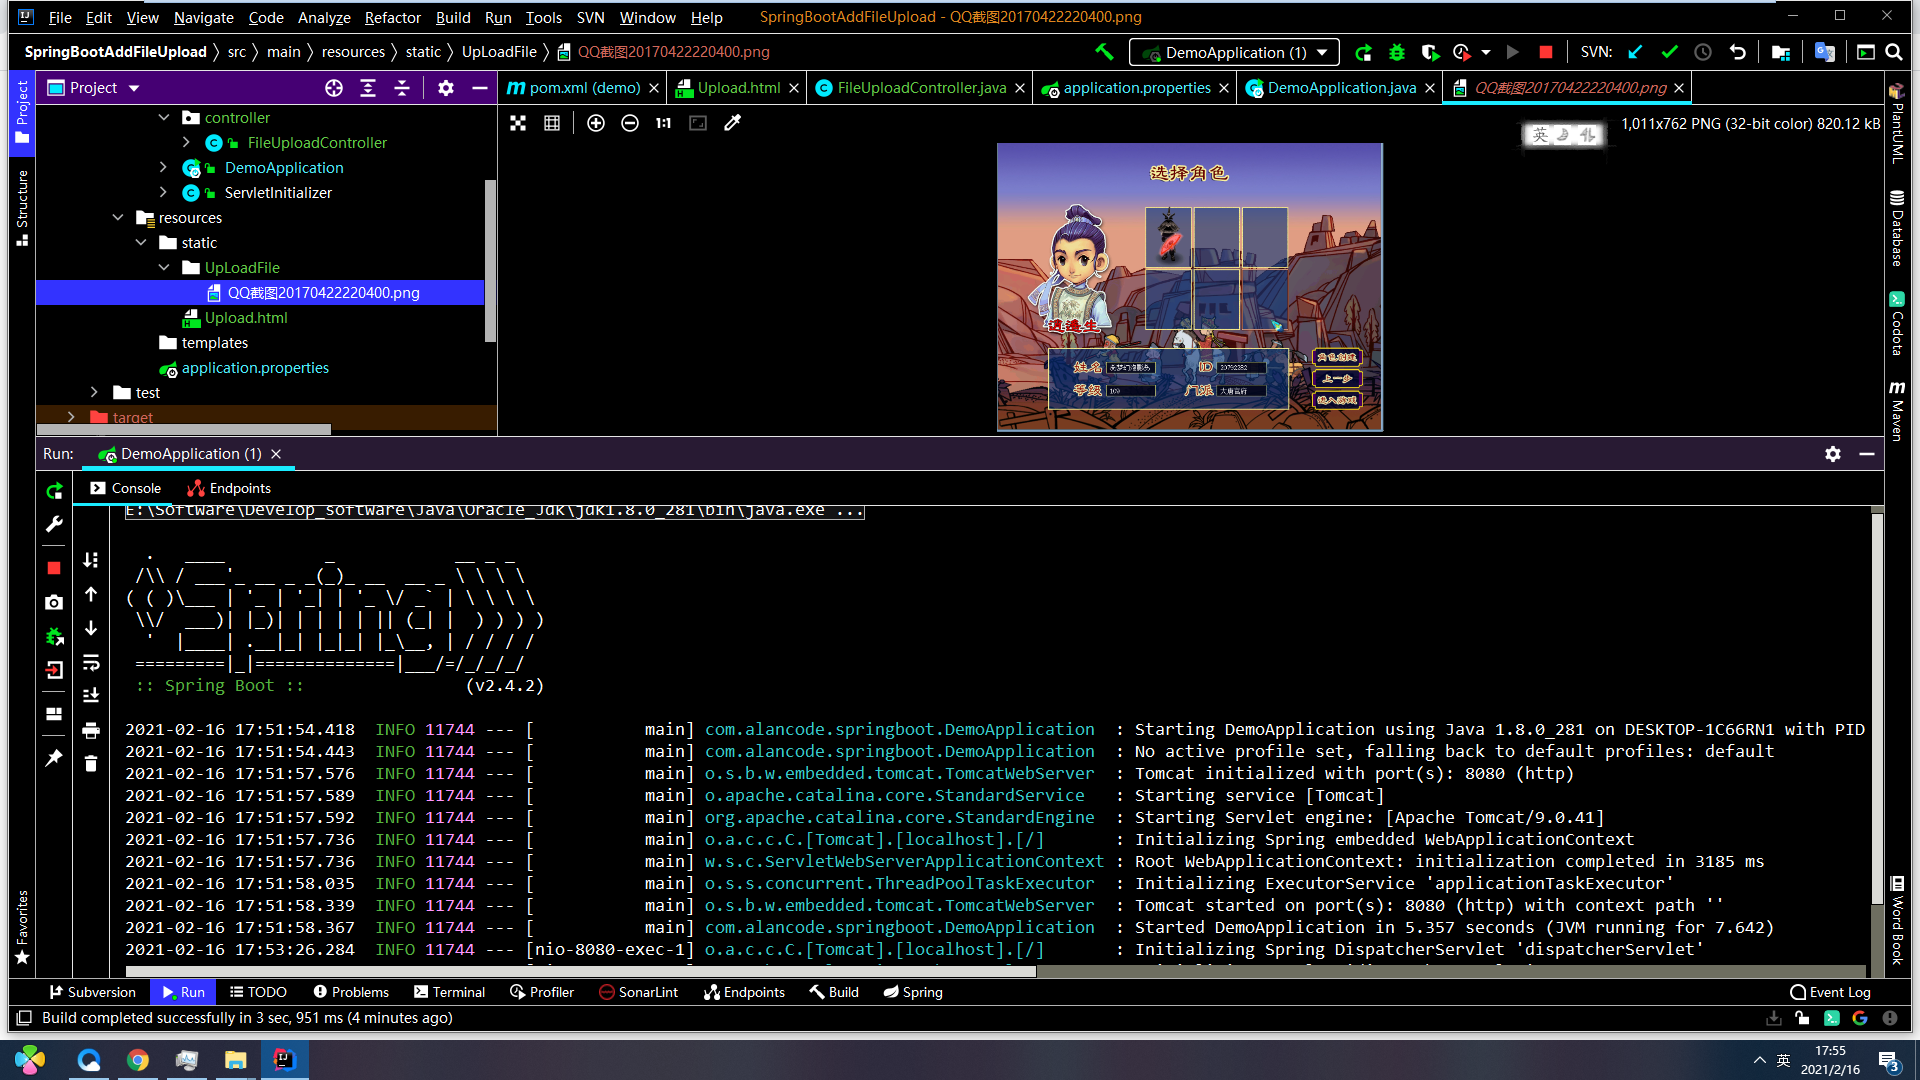Rerun DemoApplication from the main toolbar
The height and width of the screenshot is (1080, 1920).
pos(1363,52)
